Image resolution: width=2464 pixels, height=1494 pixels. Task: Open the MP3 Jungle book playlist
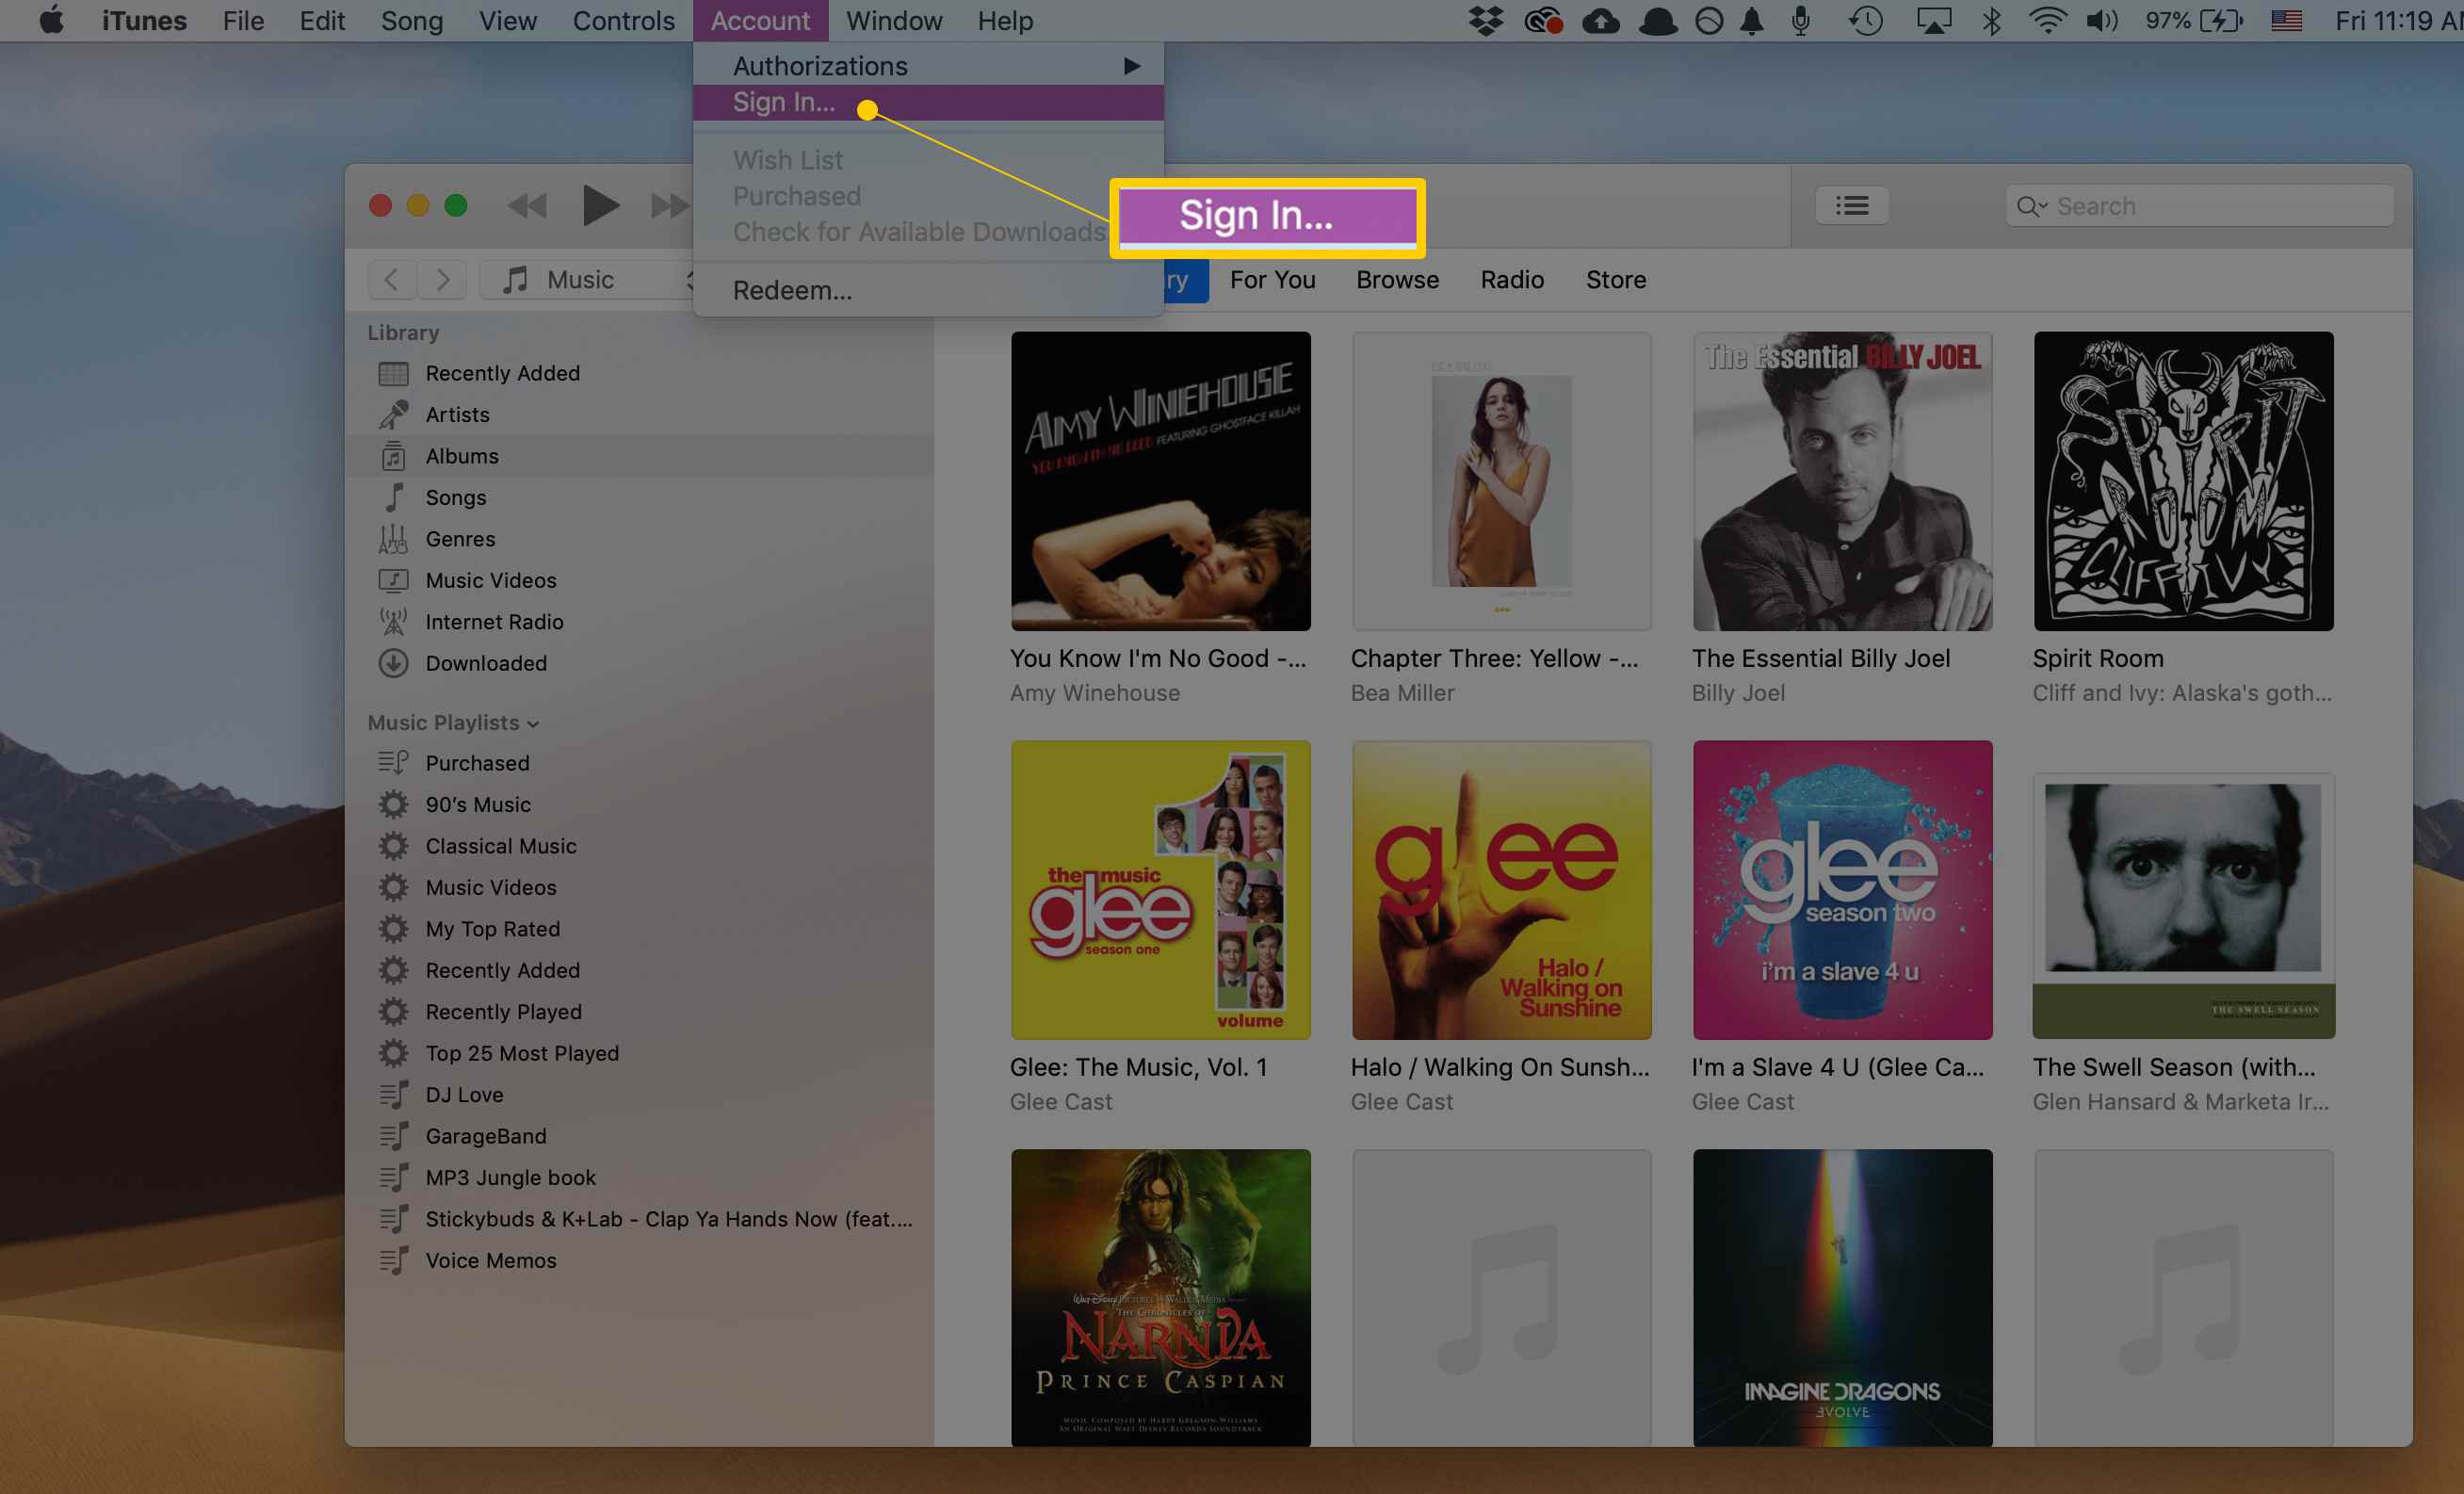(640, 1178)
